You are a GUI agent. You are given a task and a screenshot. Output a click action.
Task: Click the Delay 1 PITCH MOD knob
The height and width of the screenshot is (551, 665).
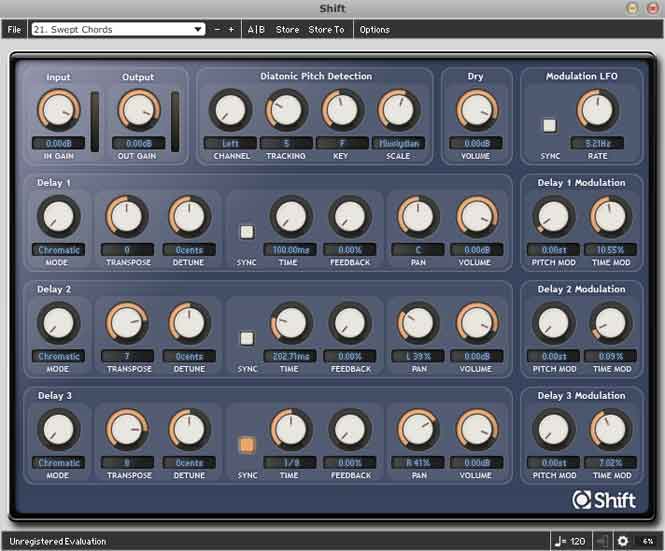[x=553, y=216]
